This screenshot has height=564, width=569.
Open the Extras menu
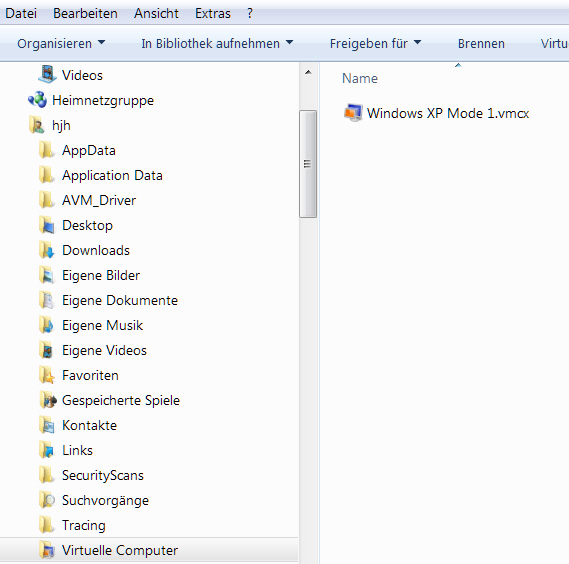coord(213,13)
